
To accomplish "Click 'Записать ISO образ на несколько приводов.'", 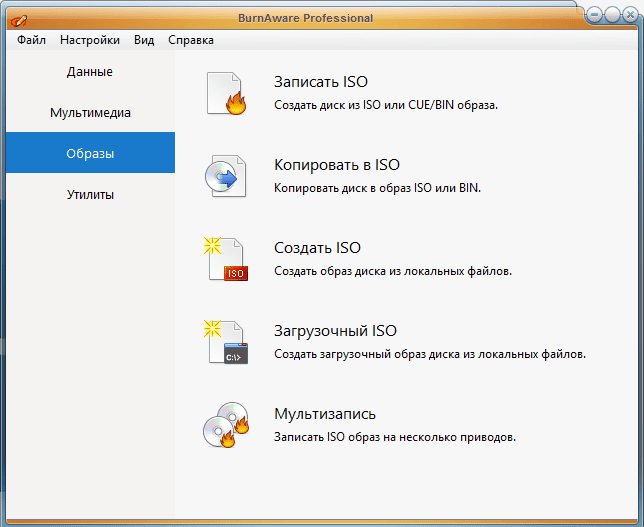I will point(395,437).
